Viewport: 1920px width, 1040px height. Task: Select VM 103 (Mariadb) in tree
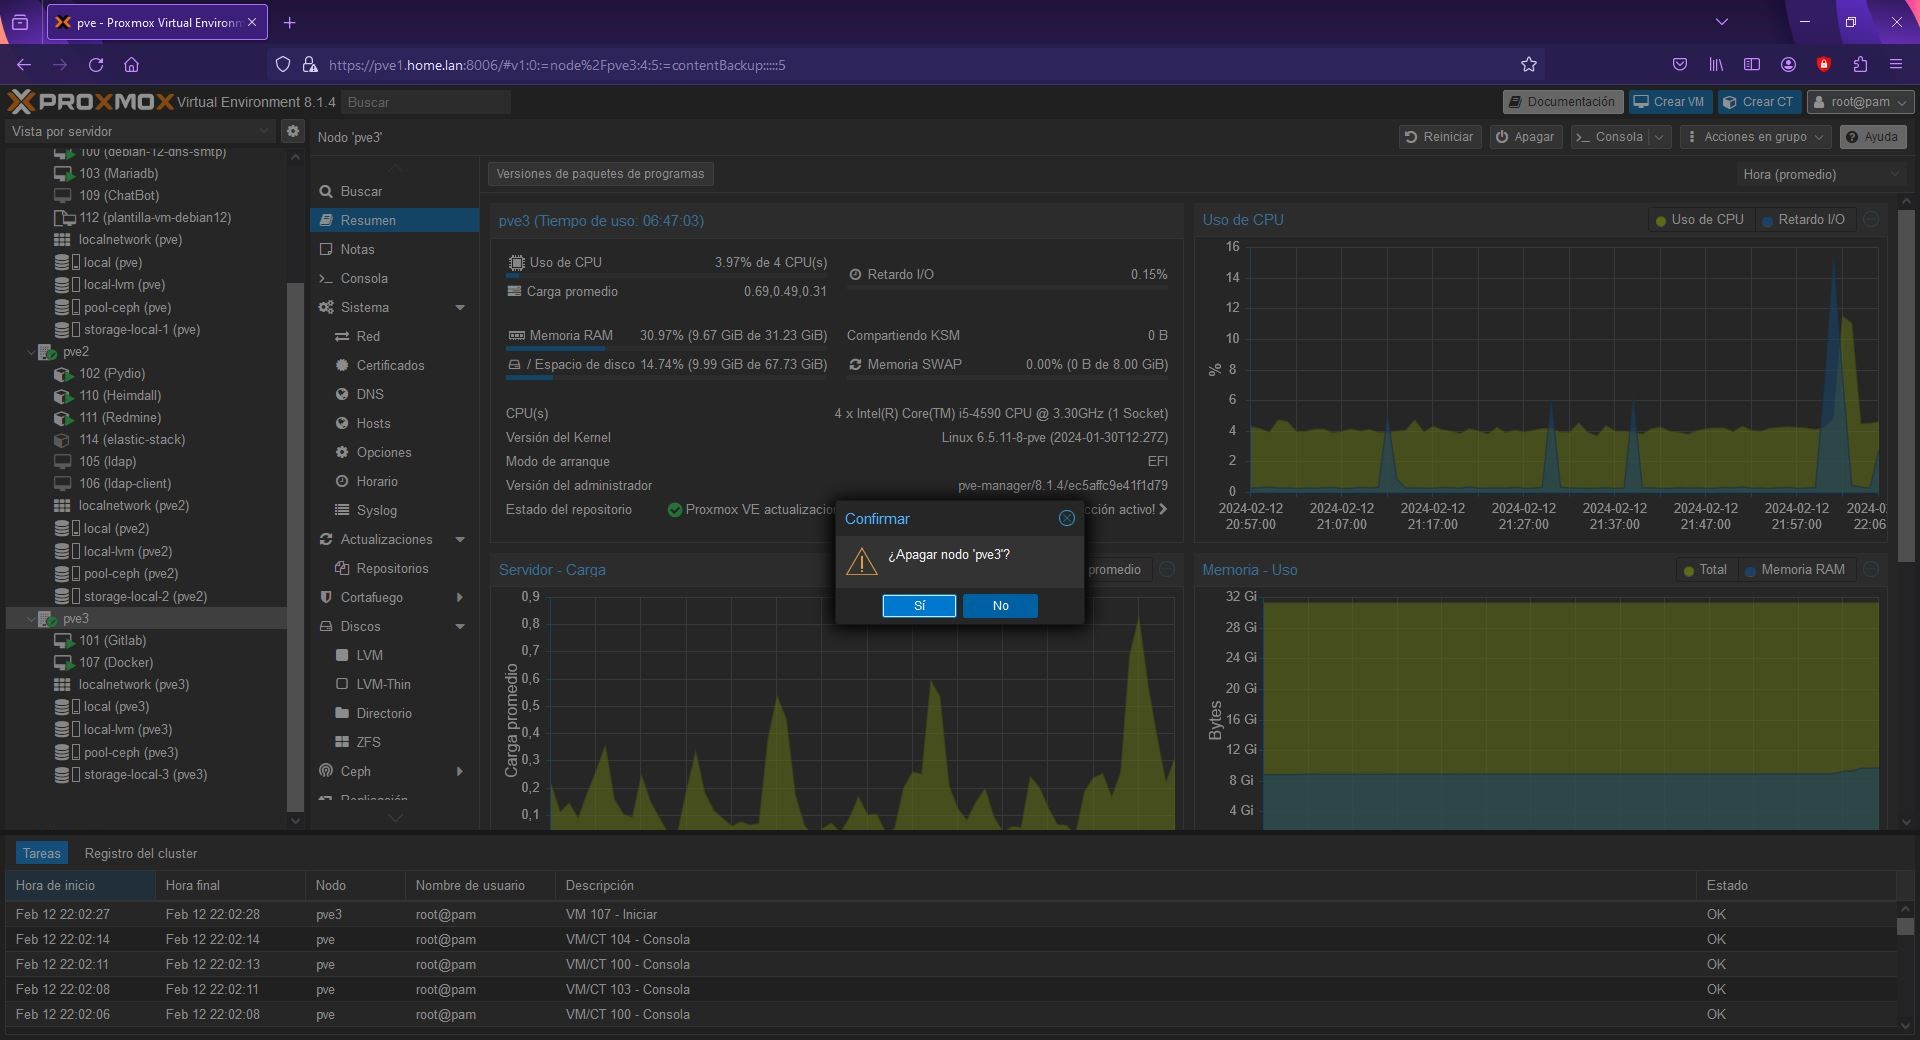[x=118, y=173]
